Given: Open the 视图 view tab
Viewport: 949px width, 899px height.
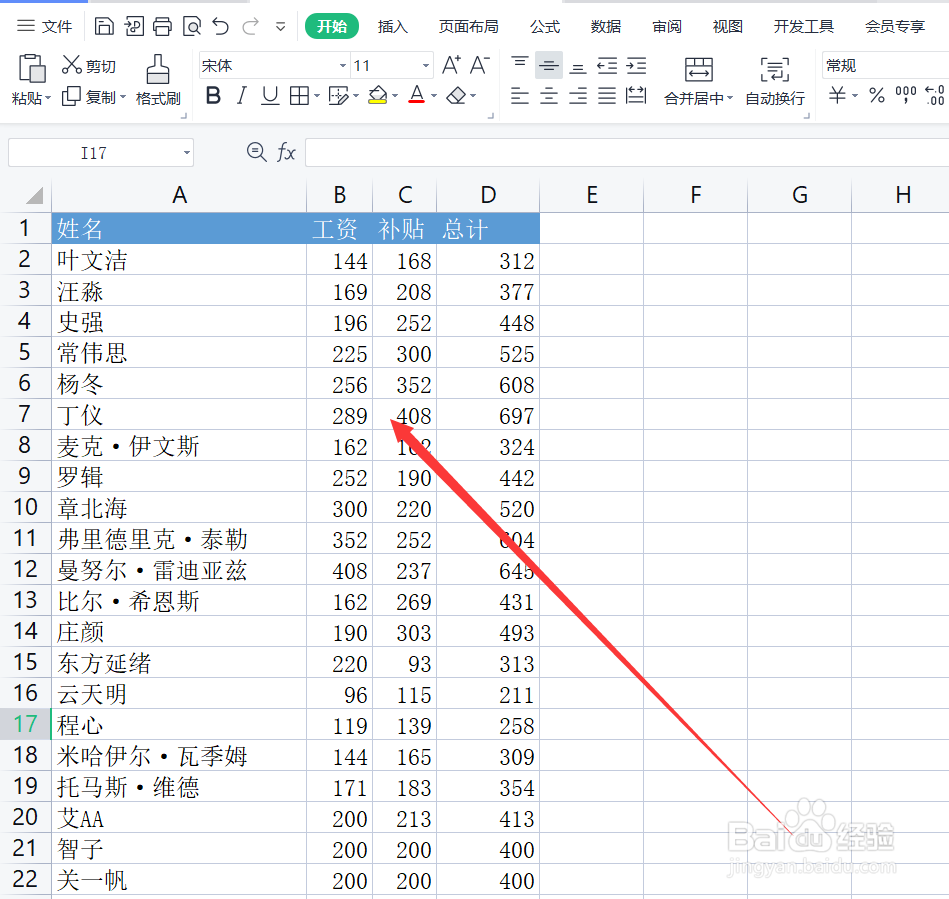Looking at the screenshot, I should pos(727,27).
